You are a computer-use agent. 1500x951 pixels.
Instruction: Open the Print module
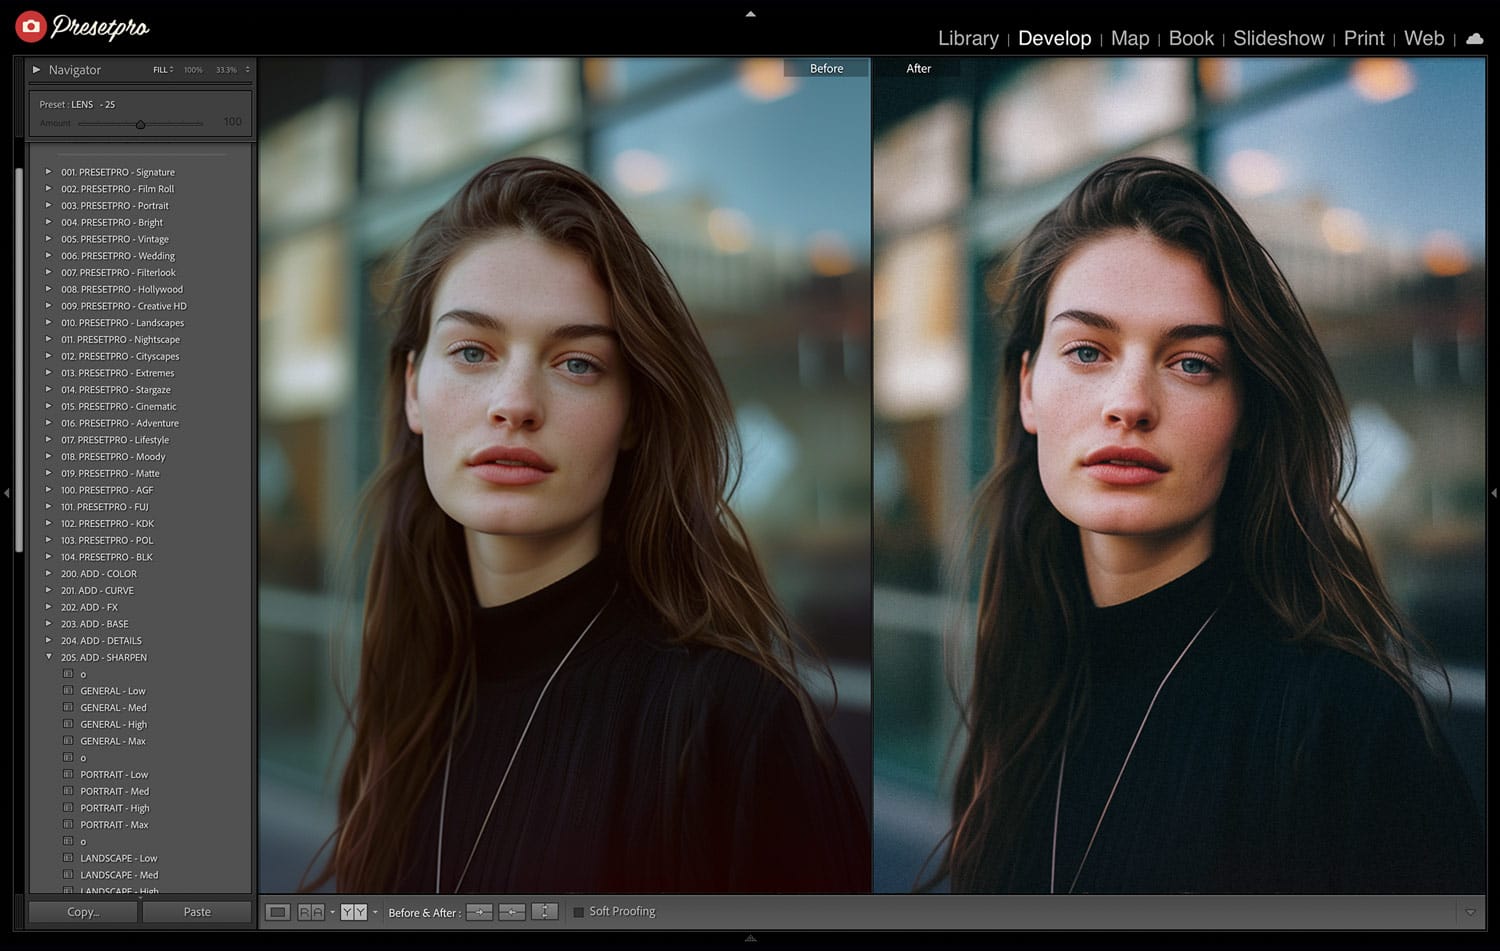tap(1364, 38)
